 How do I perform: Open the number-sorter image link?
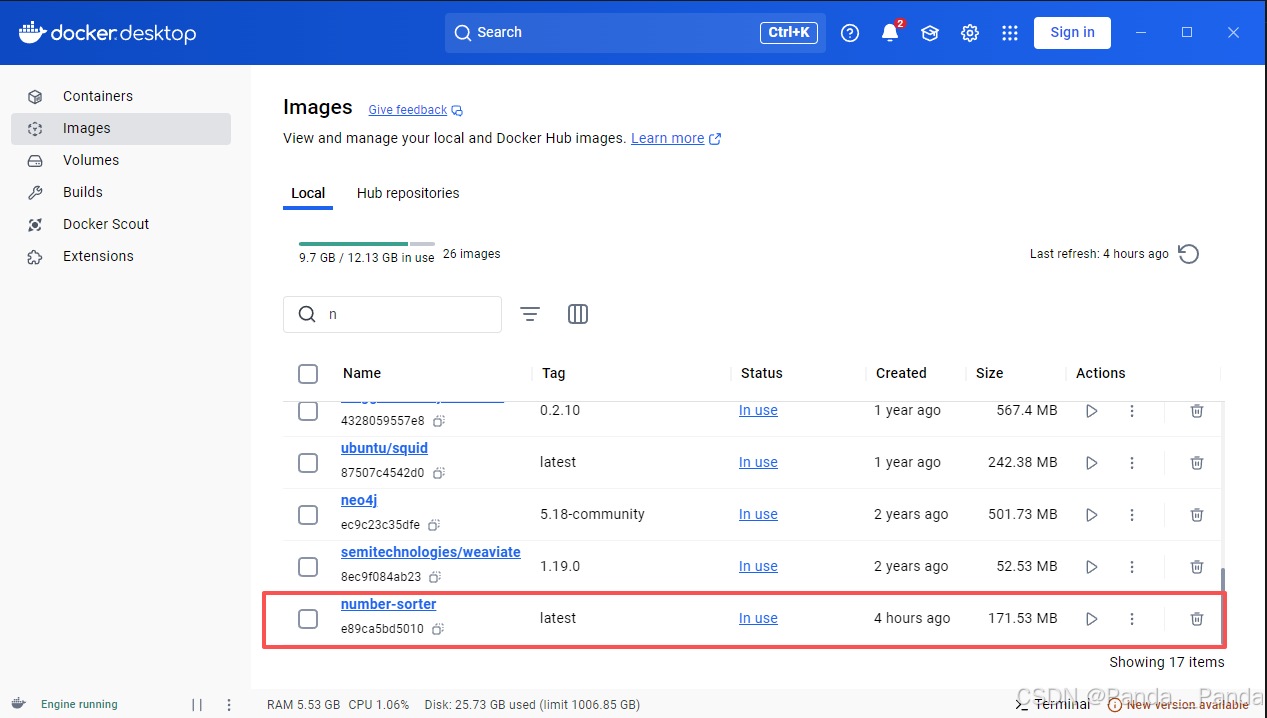pyautogui.click(x=388, y=604)
